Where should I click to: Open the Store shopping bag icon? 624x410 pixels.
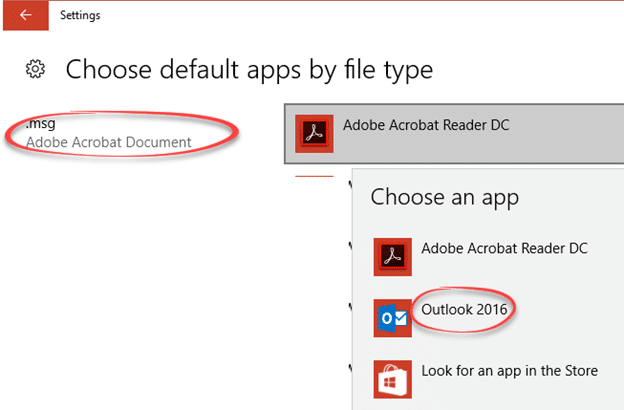(391, 378)
